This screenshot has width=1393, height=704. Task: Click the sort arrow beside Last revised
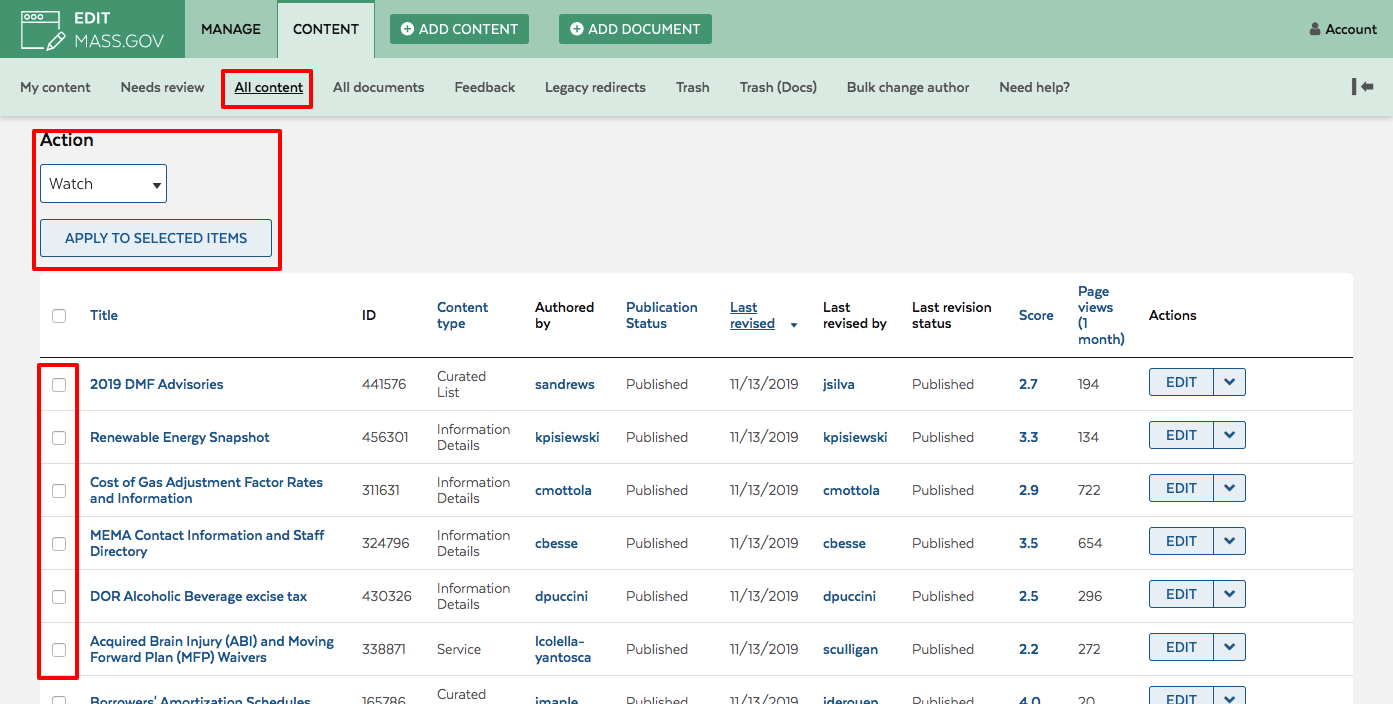click(794, 325)
